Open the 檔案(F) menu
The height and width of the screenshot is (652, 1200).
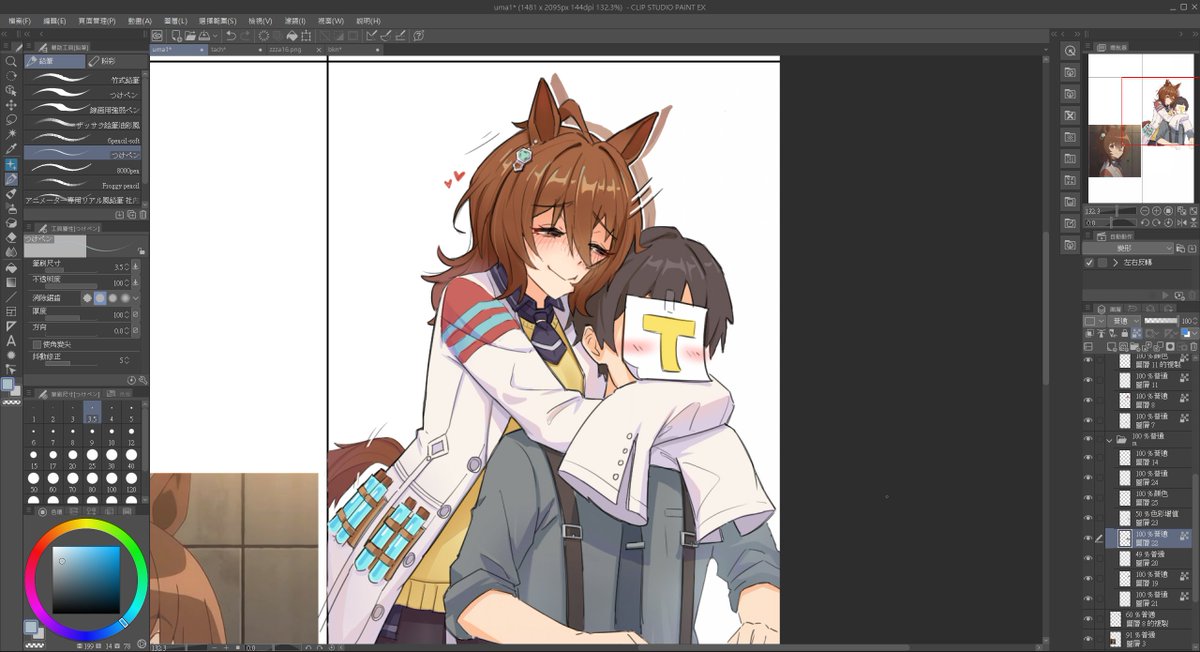tap(19, 20)
